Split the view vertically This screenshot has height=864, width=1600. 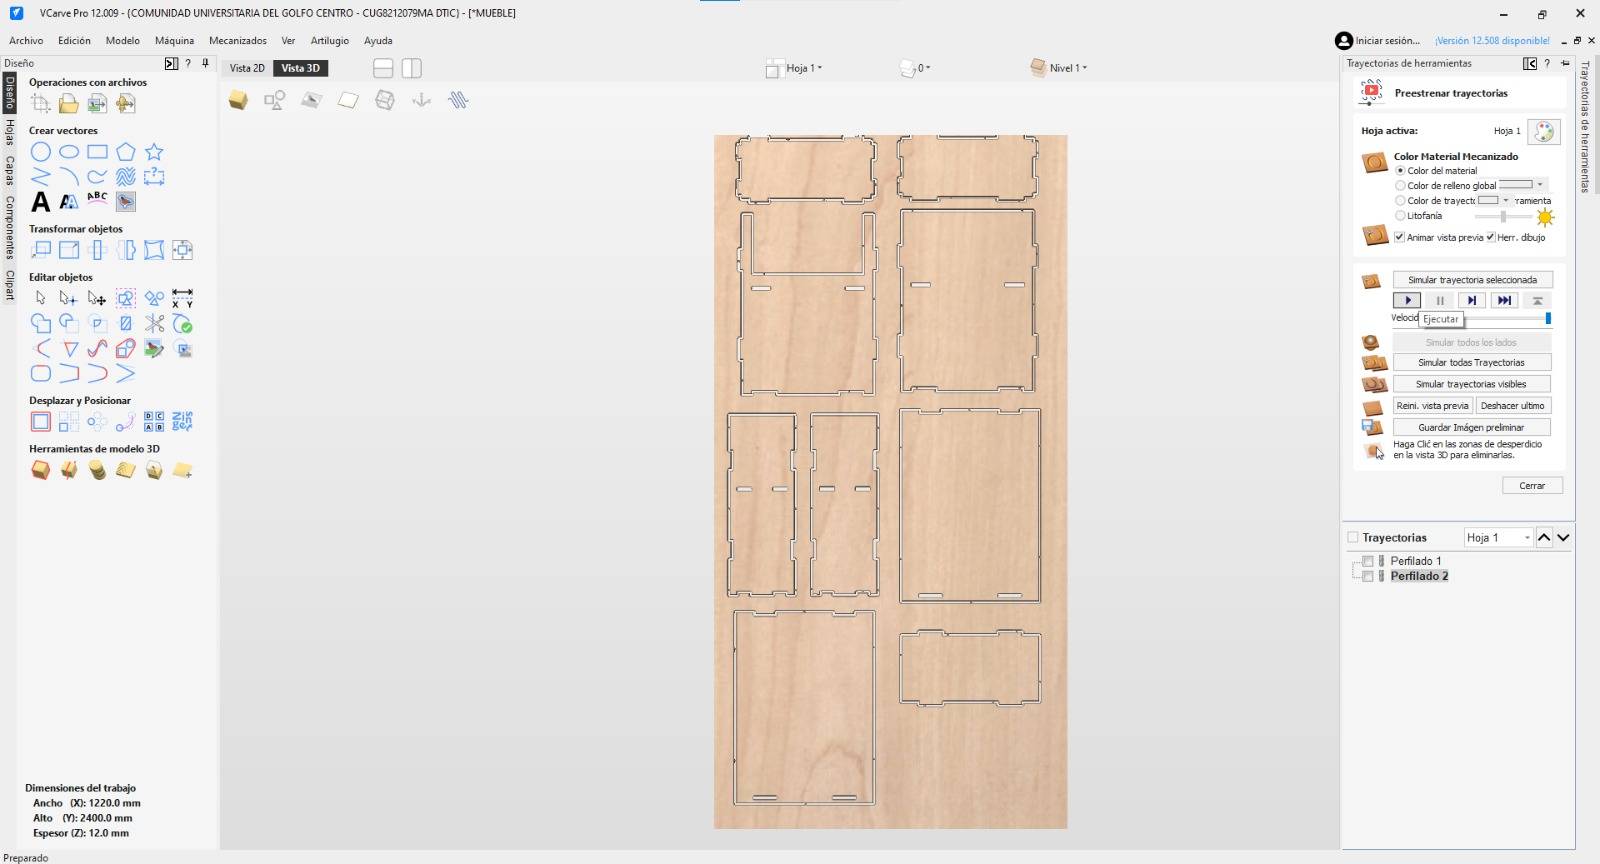point(412,68)
